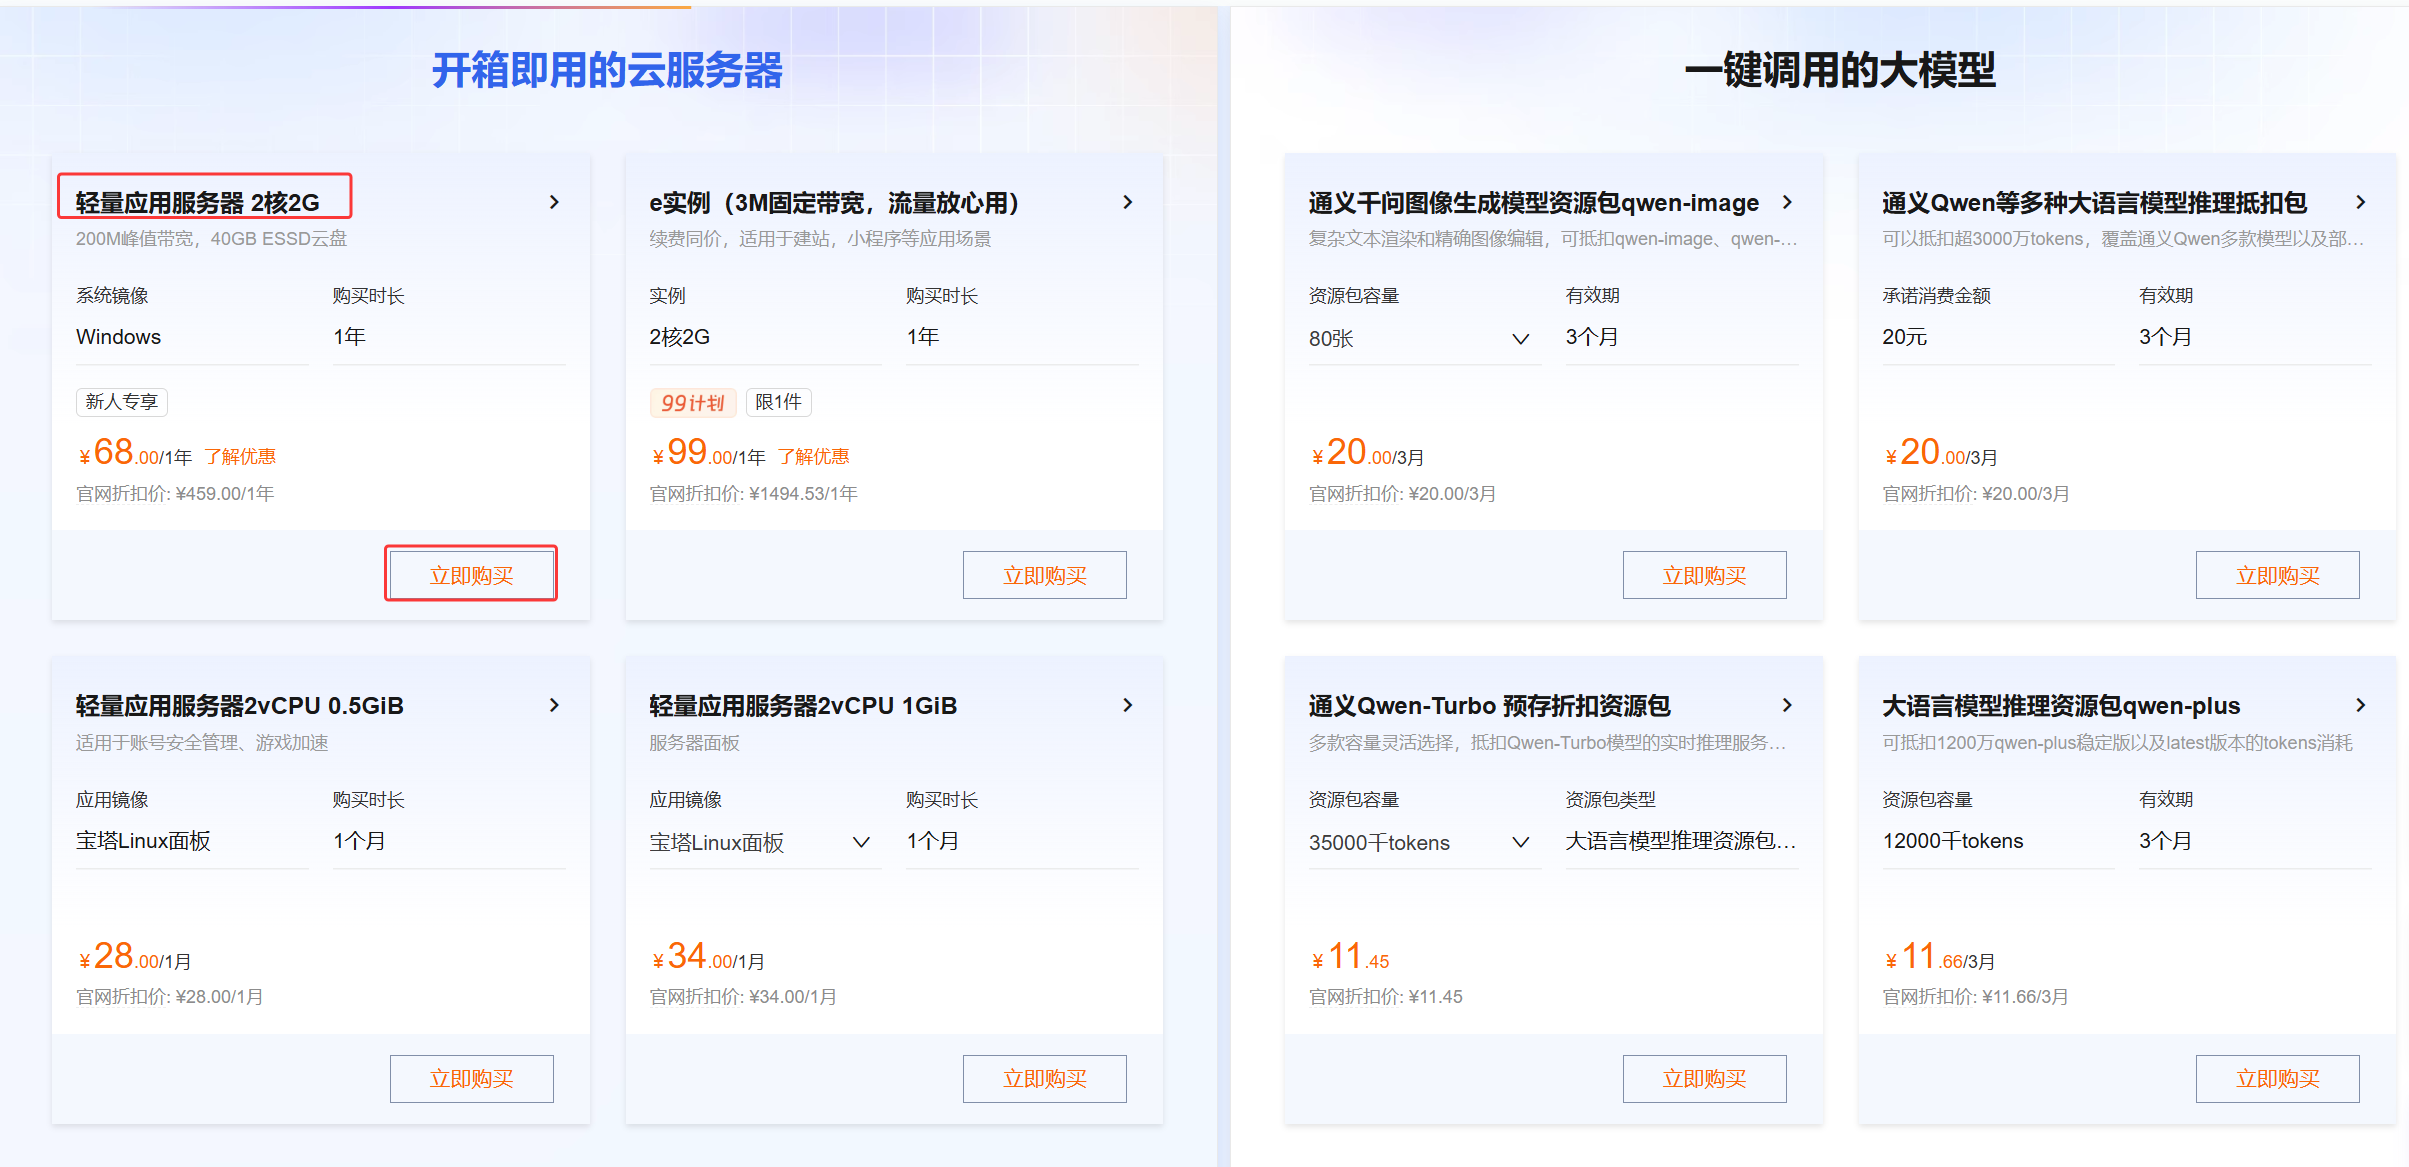Open details arrow on 轻量应用服务器 2核2G card
The image size is (2409, 1167).
tap(554, 201)
